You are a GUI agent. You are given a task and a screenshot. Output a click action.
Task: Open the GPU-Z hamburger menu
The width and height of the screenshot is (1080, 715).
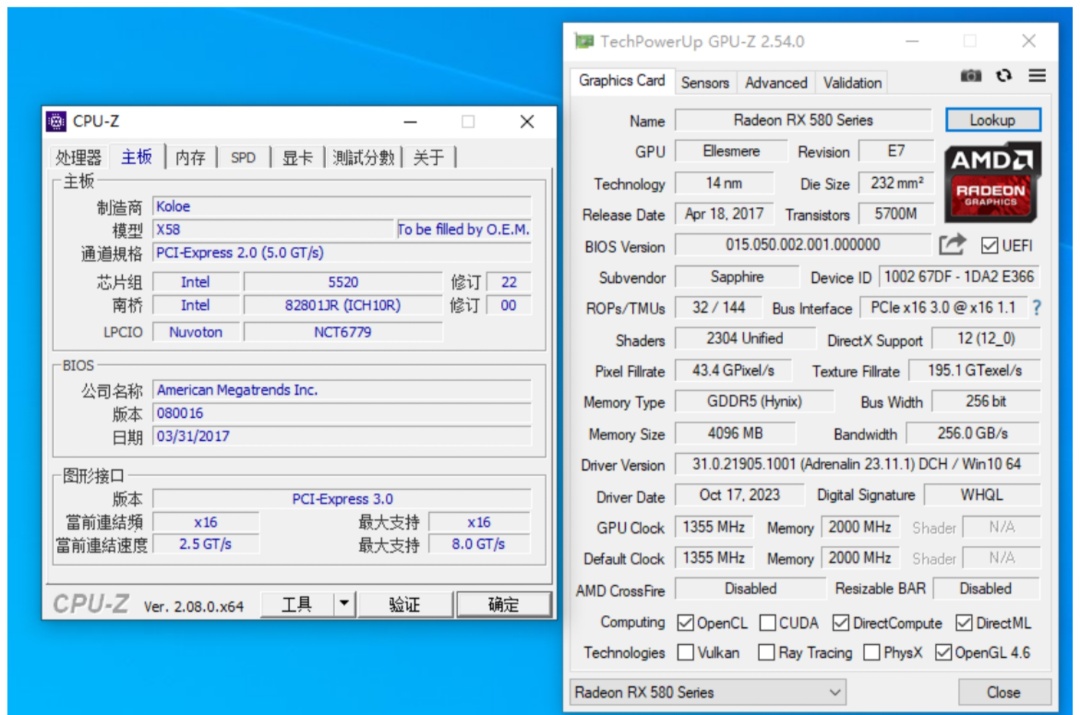pyautogui.click(x=1037, y=76)
